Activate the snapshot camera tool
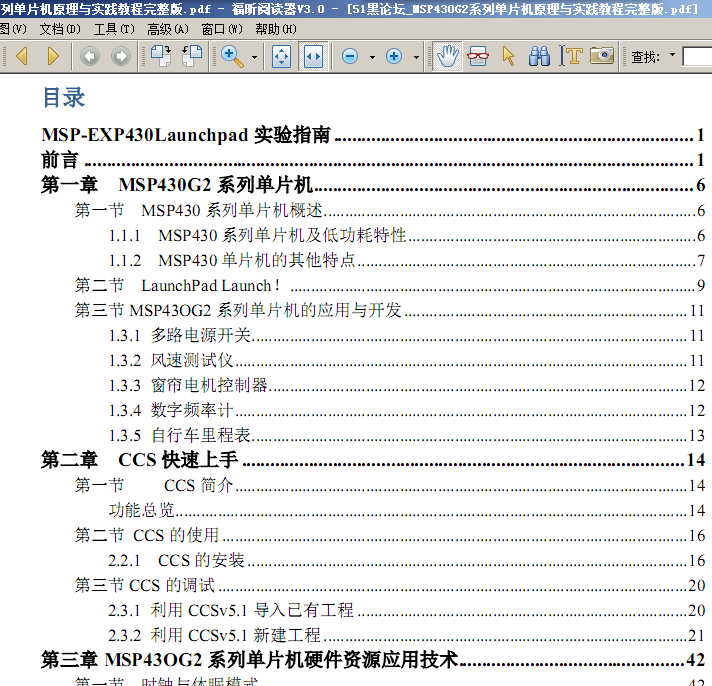 602,56
